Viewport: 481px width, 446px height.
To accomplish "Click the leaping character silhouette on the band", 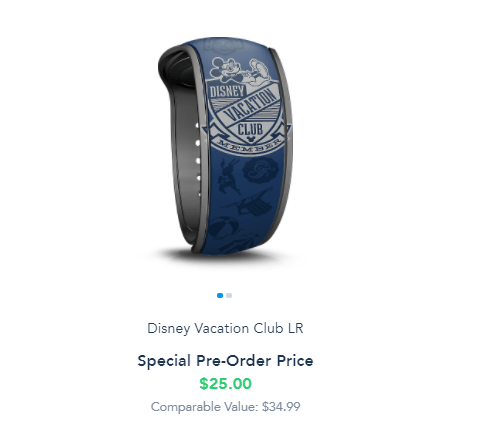I will tap(229, 176).
